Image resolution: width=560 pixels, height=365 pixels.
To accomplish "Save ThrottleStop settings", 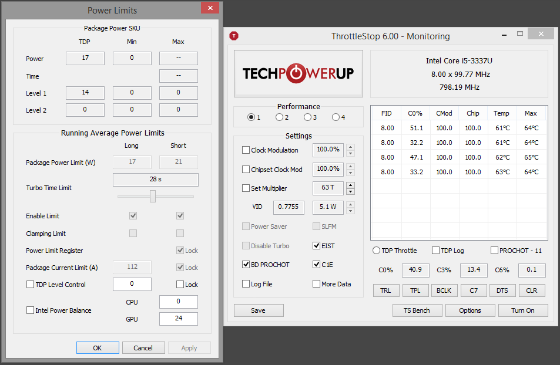I will coord(259,310).
